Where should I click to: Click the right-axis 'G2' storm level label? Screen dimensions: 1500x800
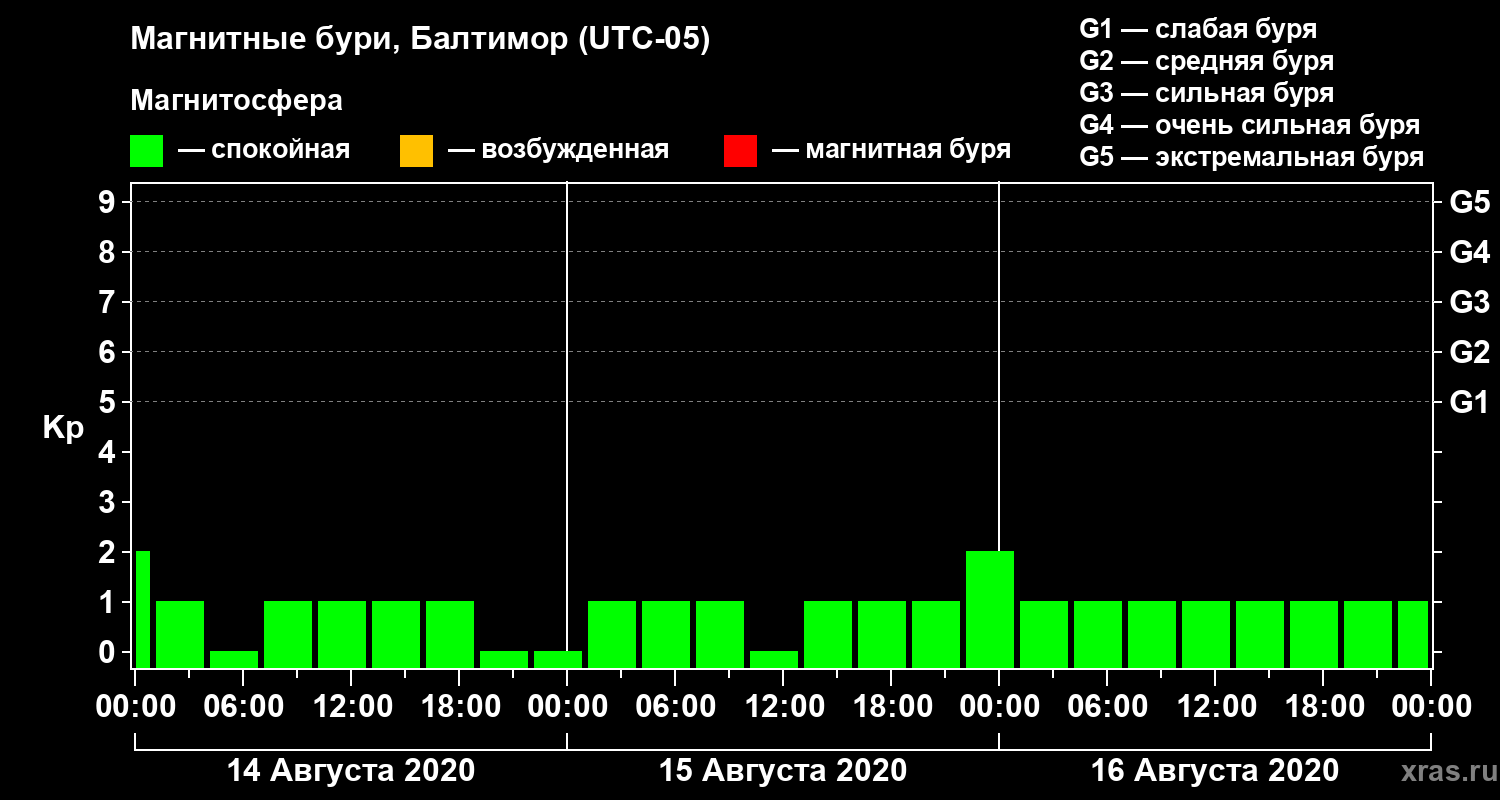click(1470, 352)
